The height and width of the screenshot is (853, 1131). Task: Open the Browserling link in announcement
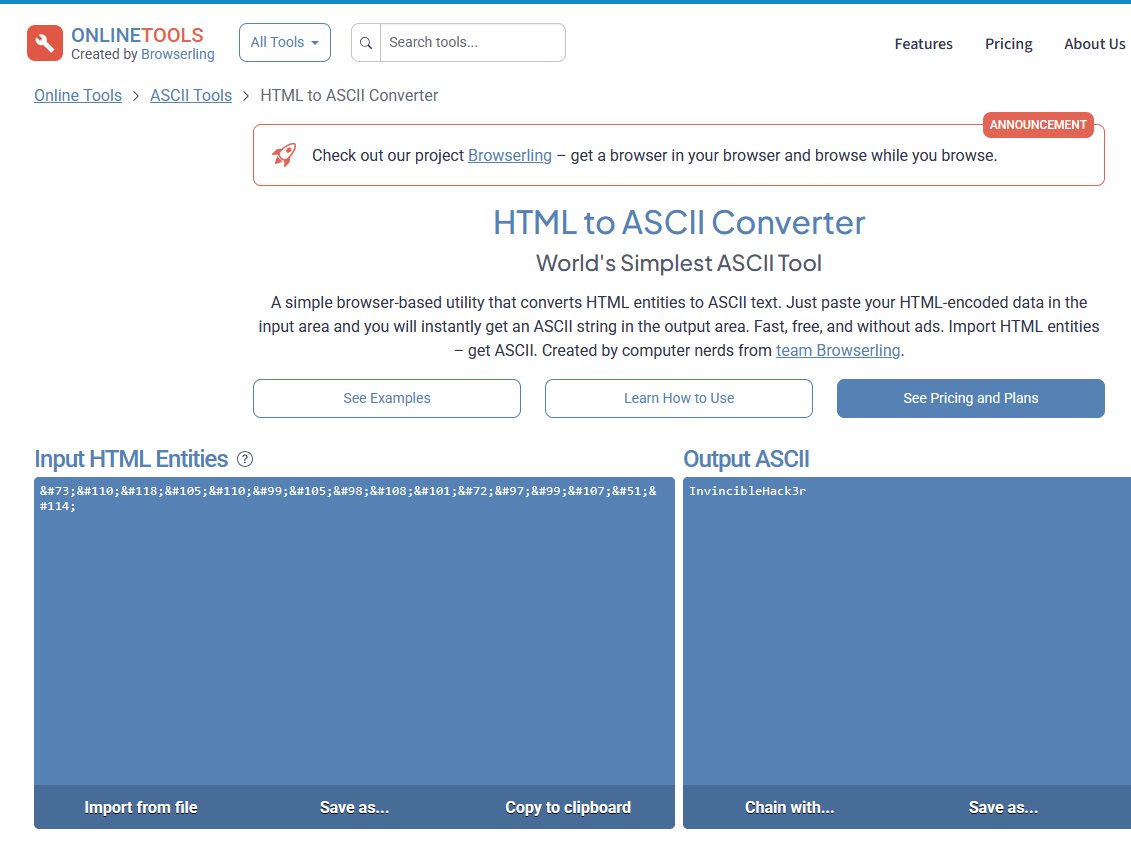(510, 156)
